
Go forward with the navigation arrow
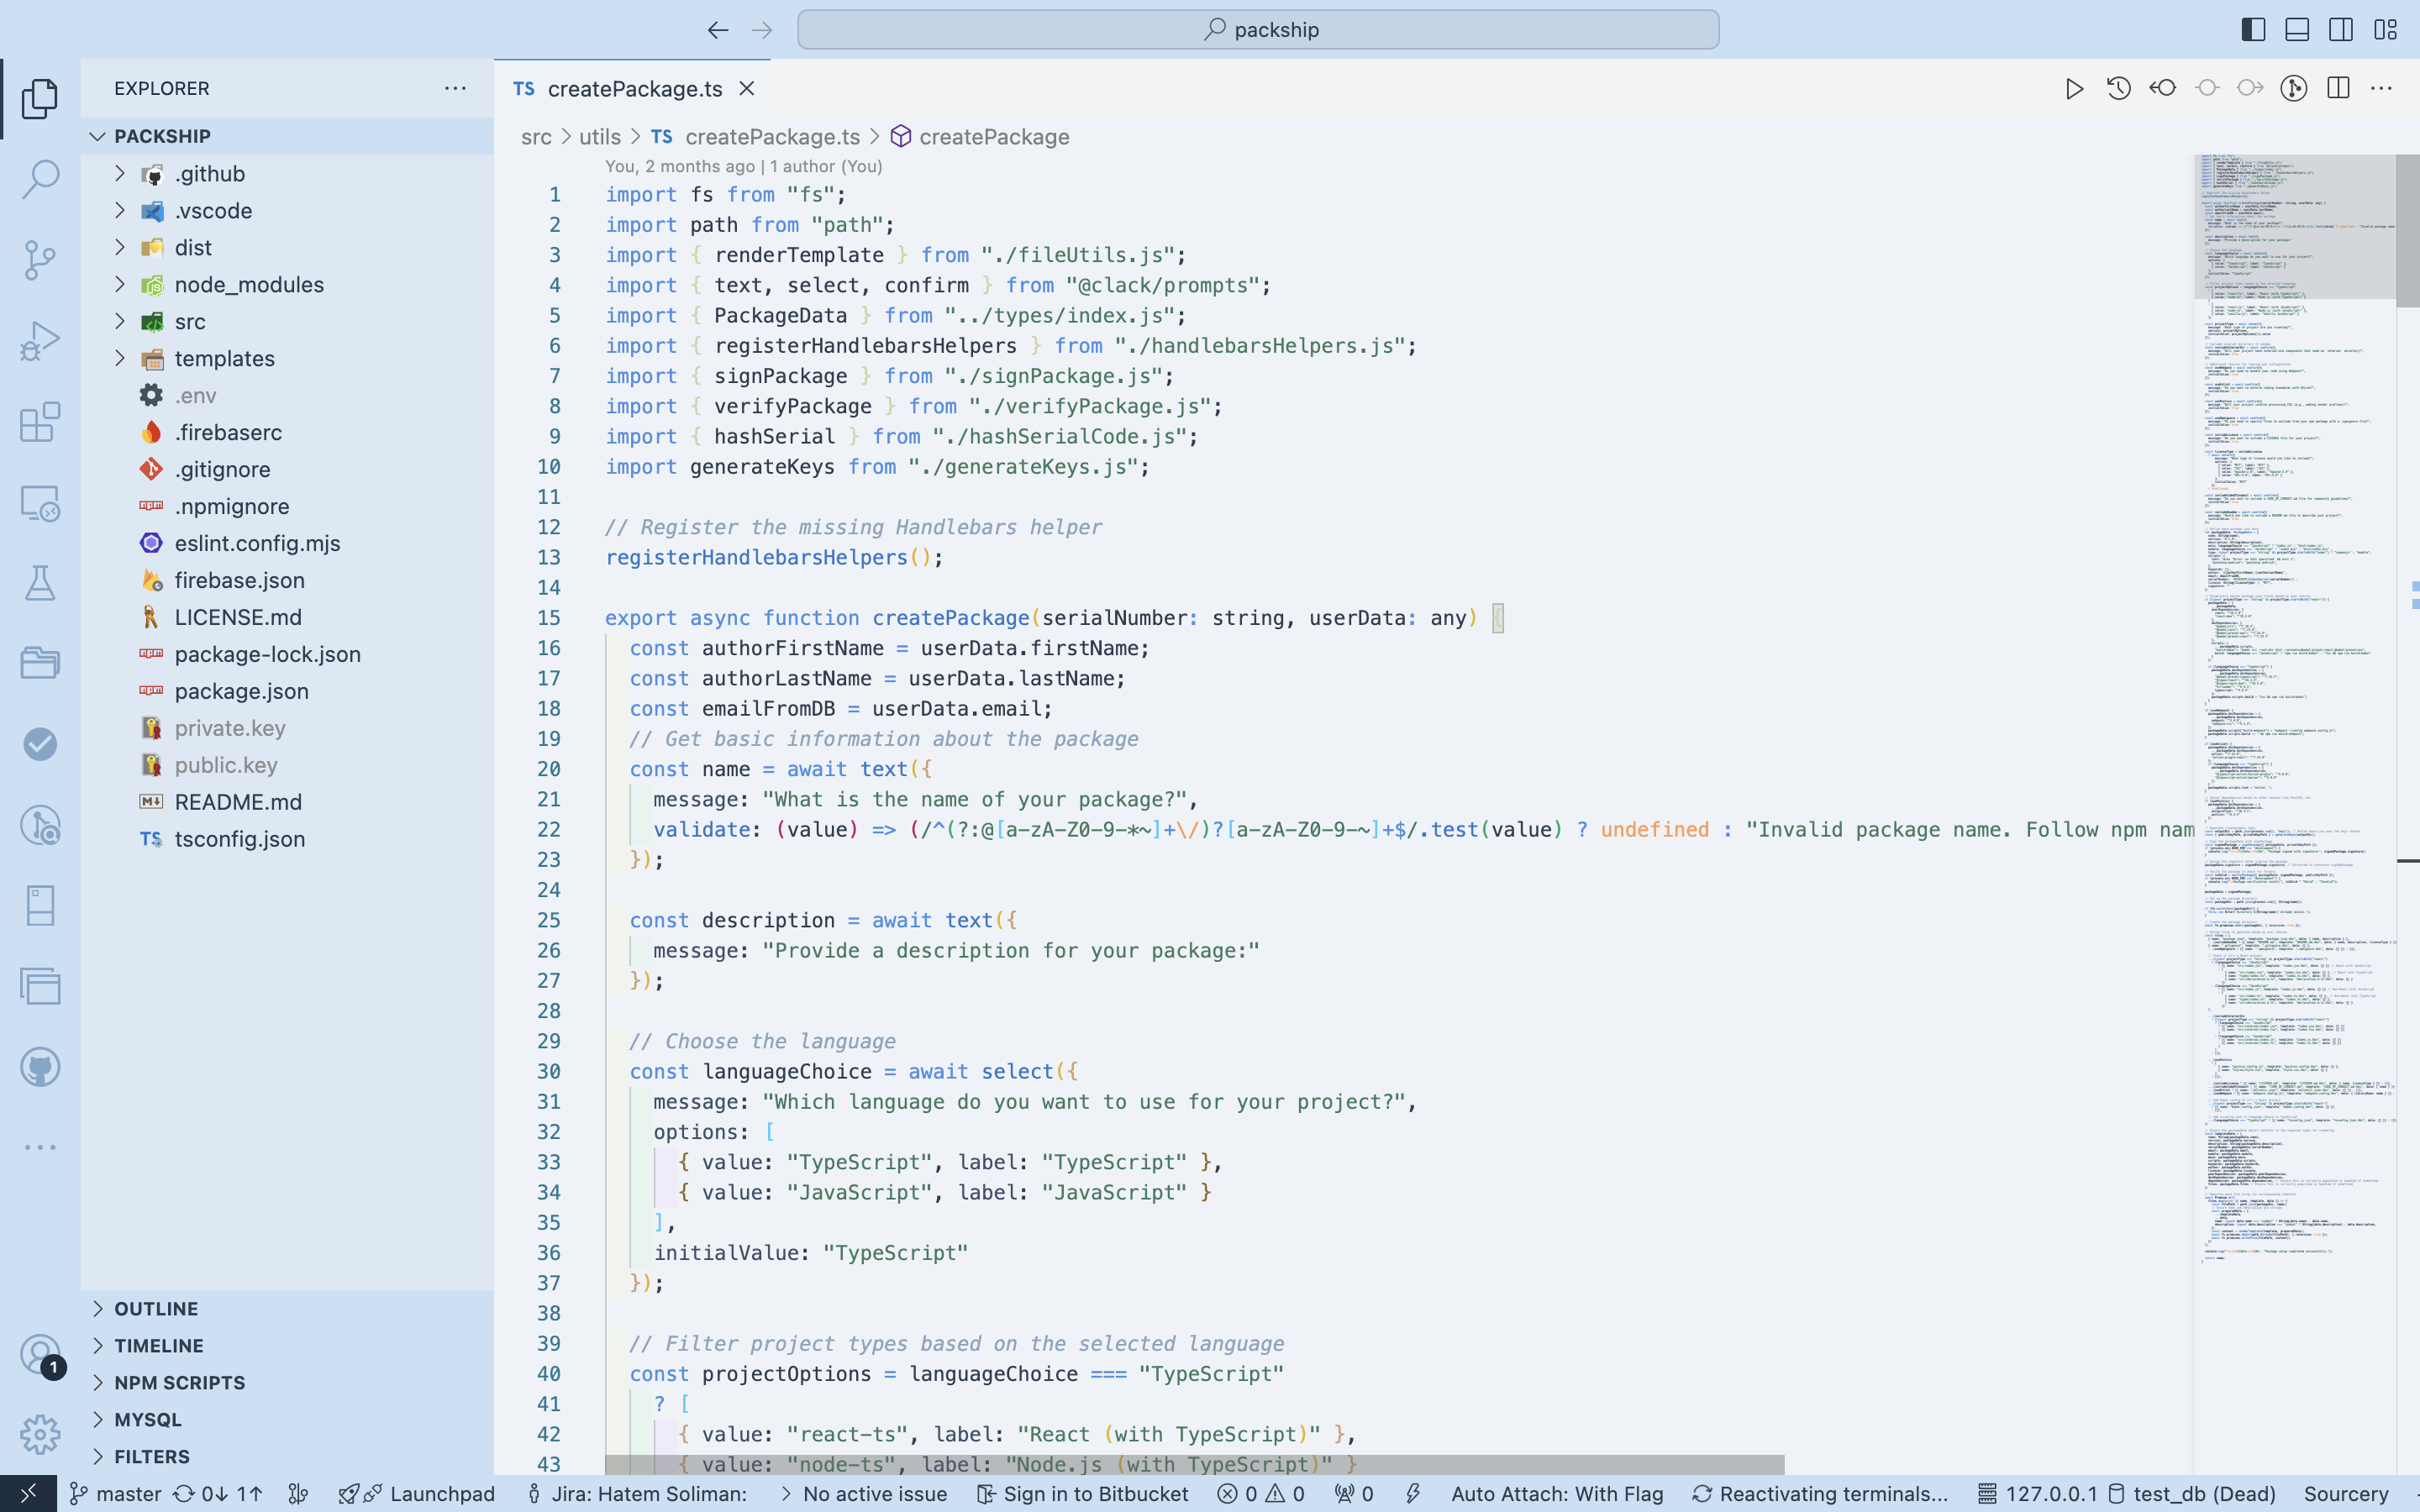point(762,30)
